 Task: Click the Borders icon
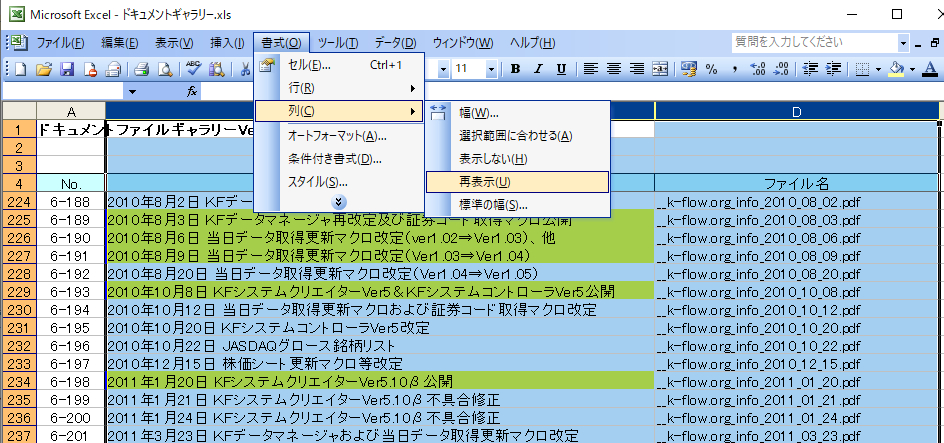click(x=863, y=69)
